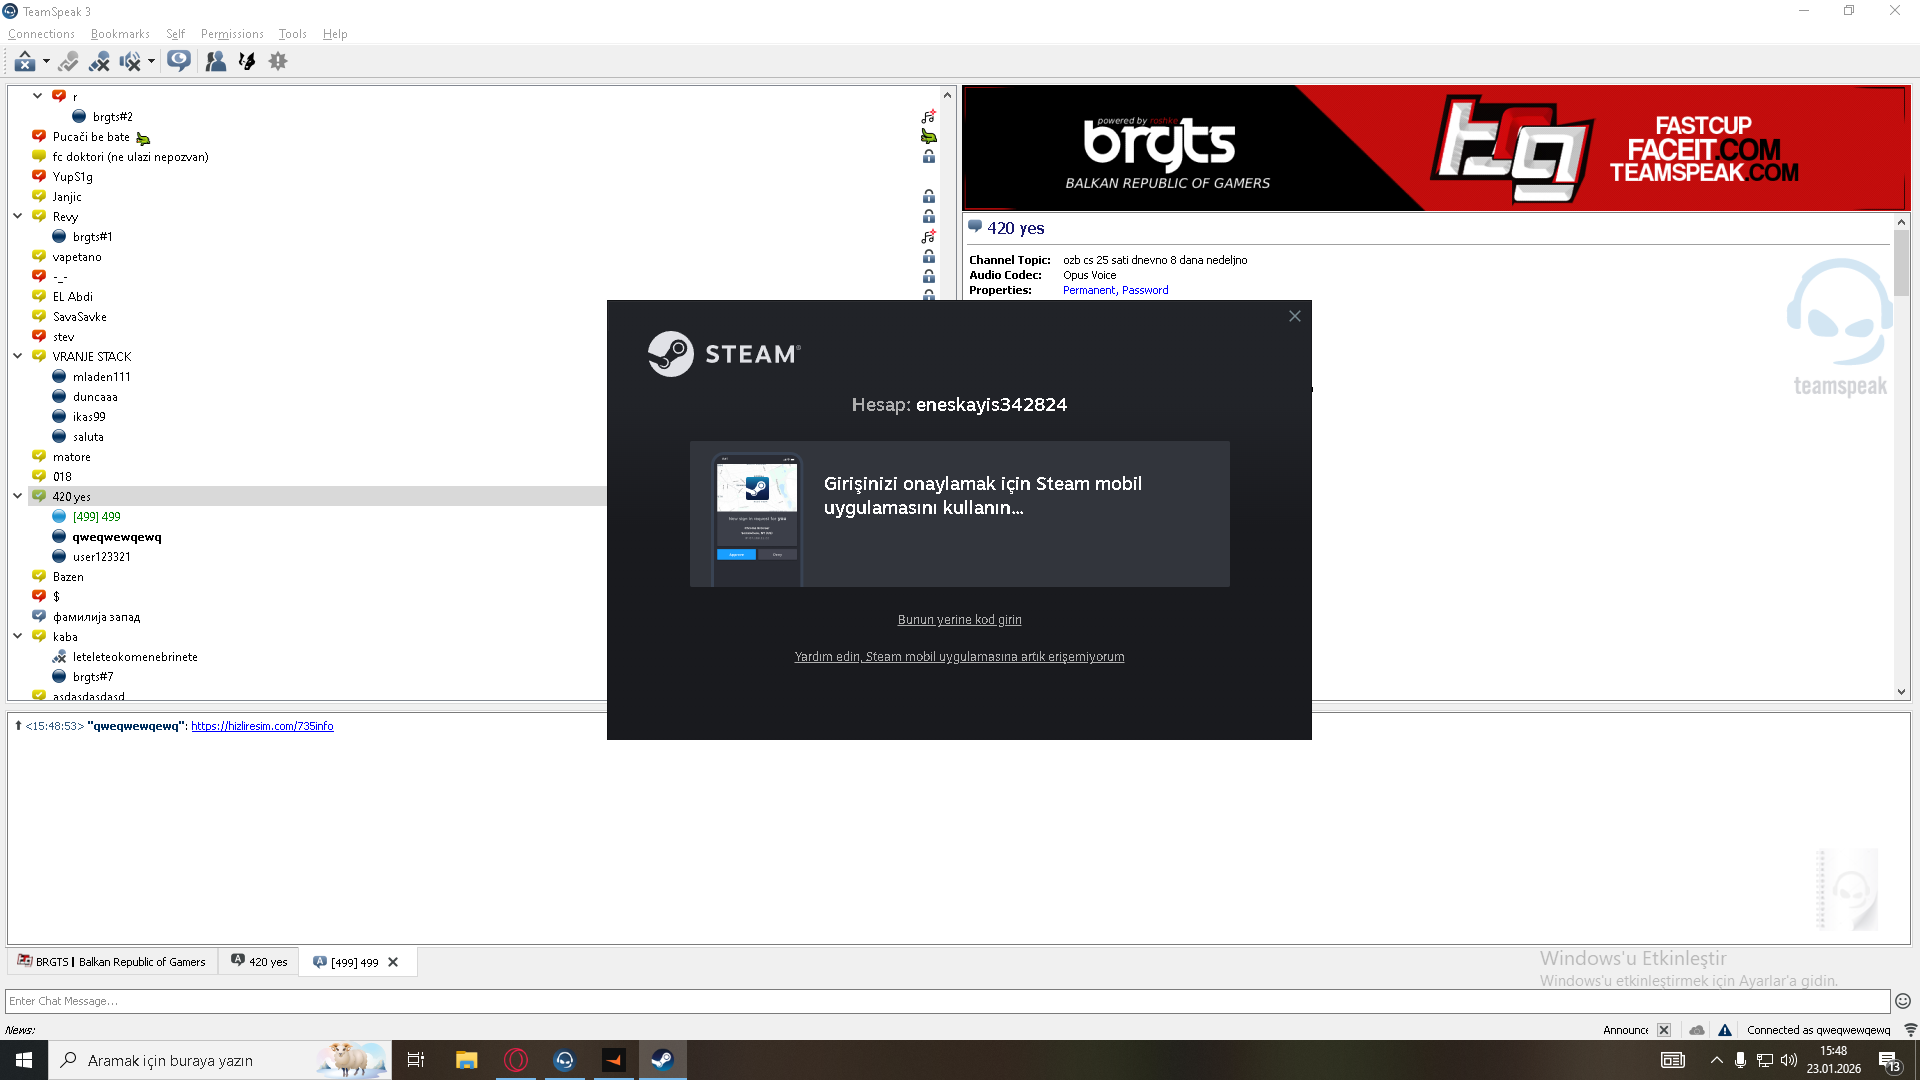Click the Bazen channel icon

pos(39,576)
